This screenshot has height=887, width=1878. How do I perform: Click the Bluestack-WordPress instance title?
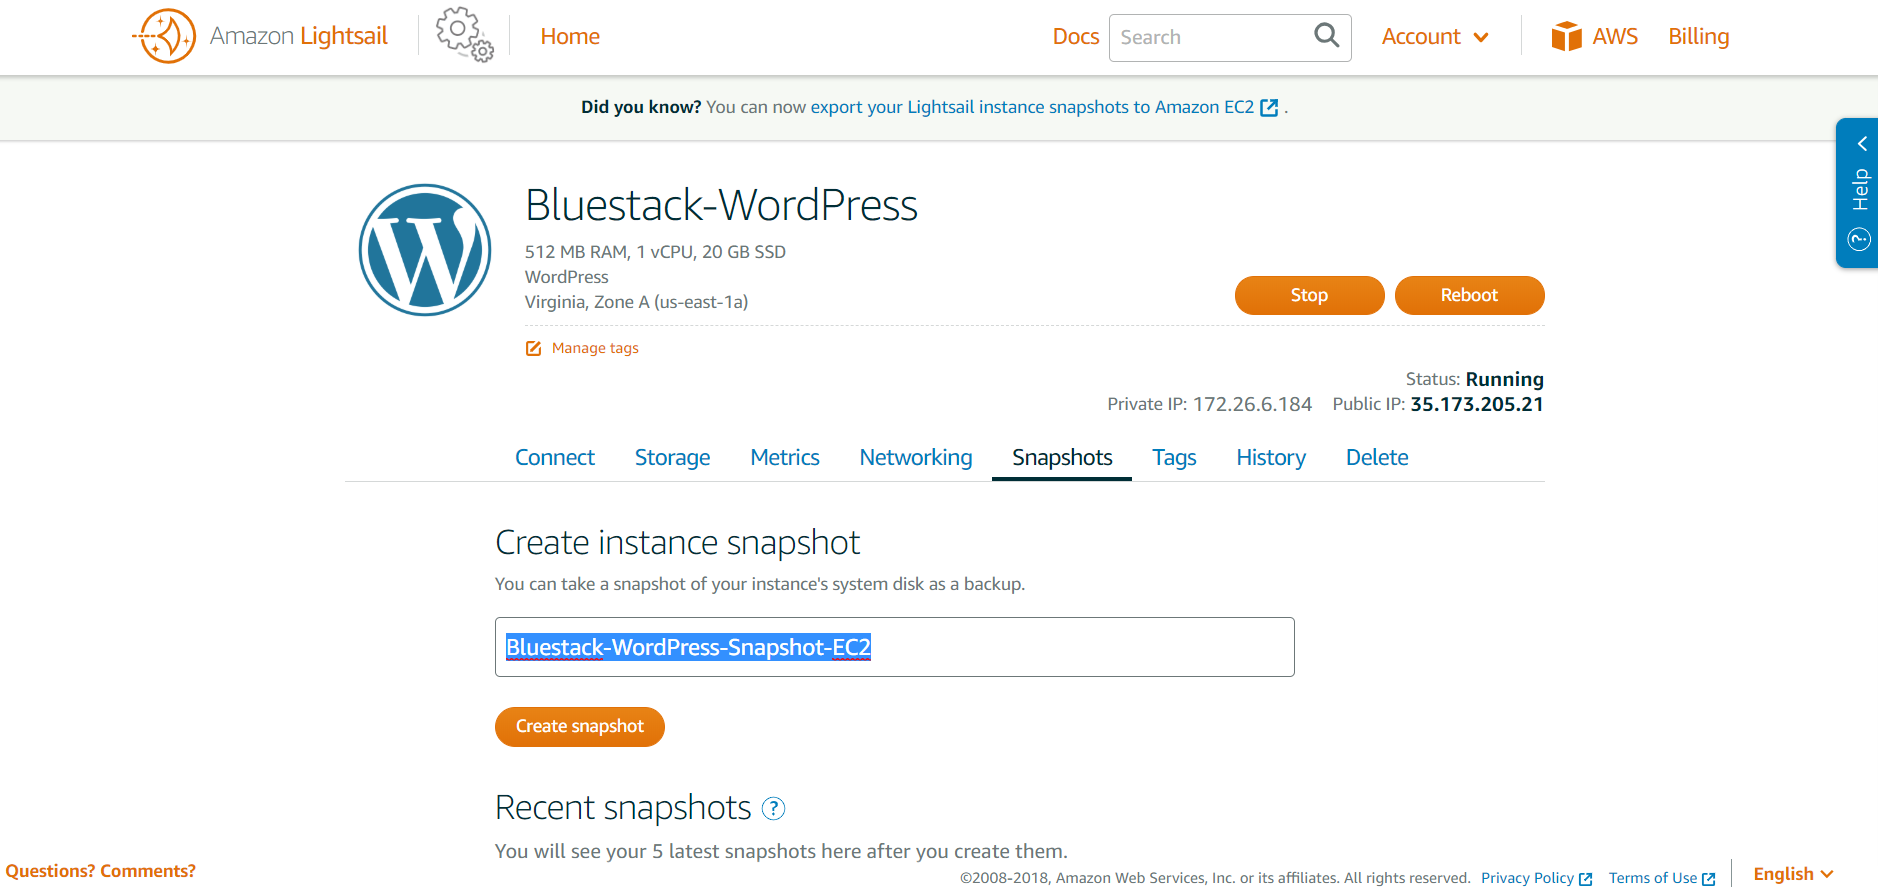tap(721, 205)
